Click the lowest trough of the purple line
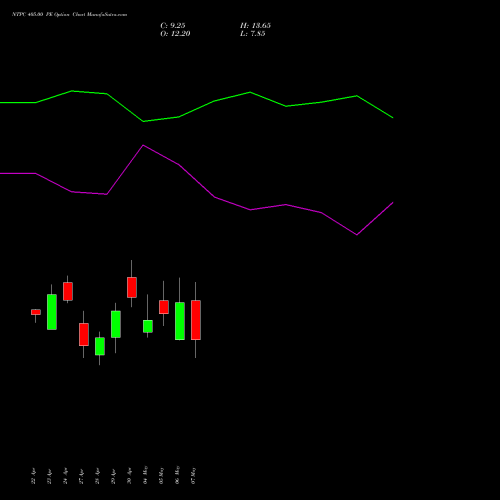The image size is (500, 500). (357, 235)
